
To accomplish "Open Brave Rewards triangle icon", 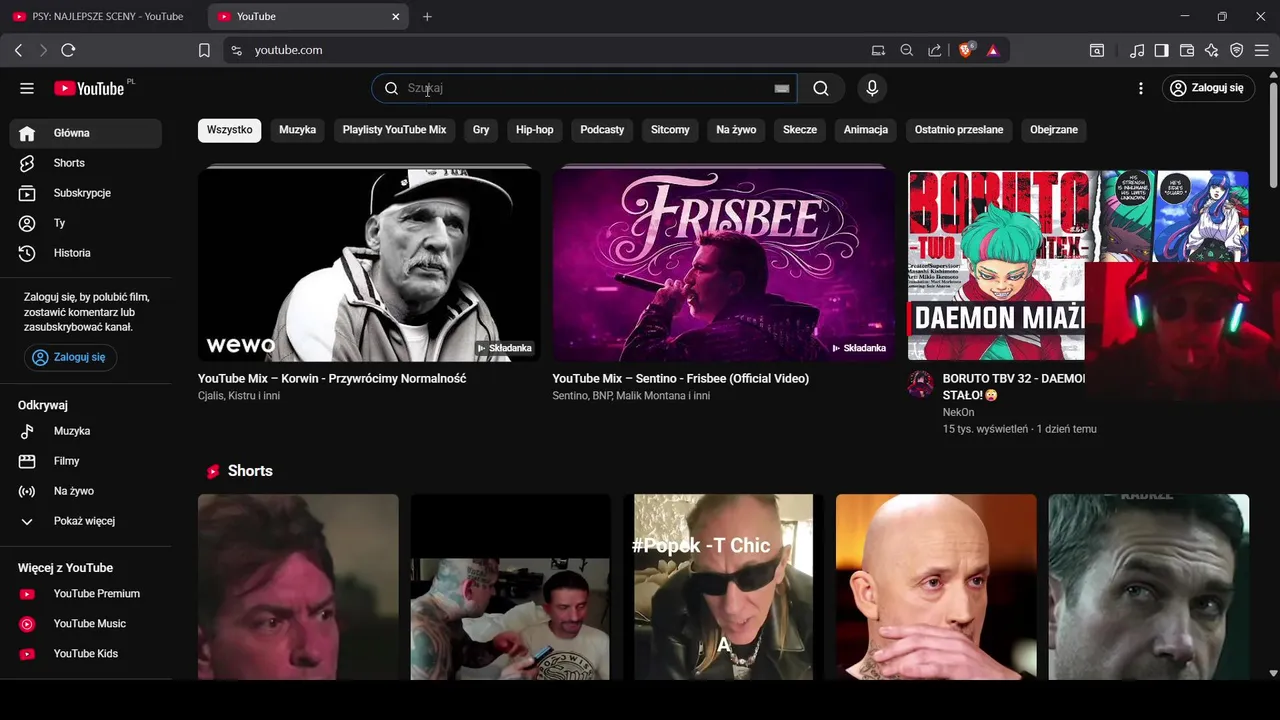I will click(x=993, y=50).
